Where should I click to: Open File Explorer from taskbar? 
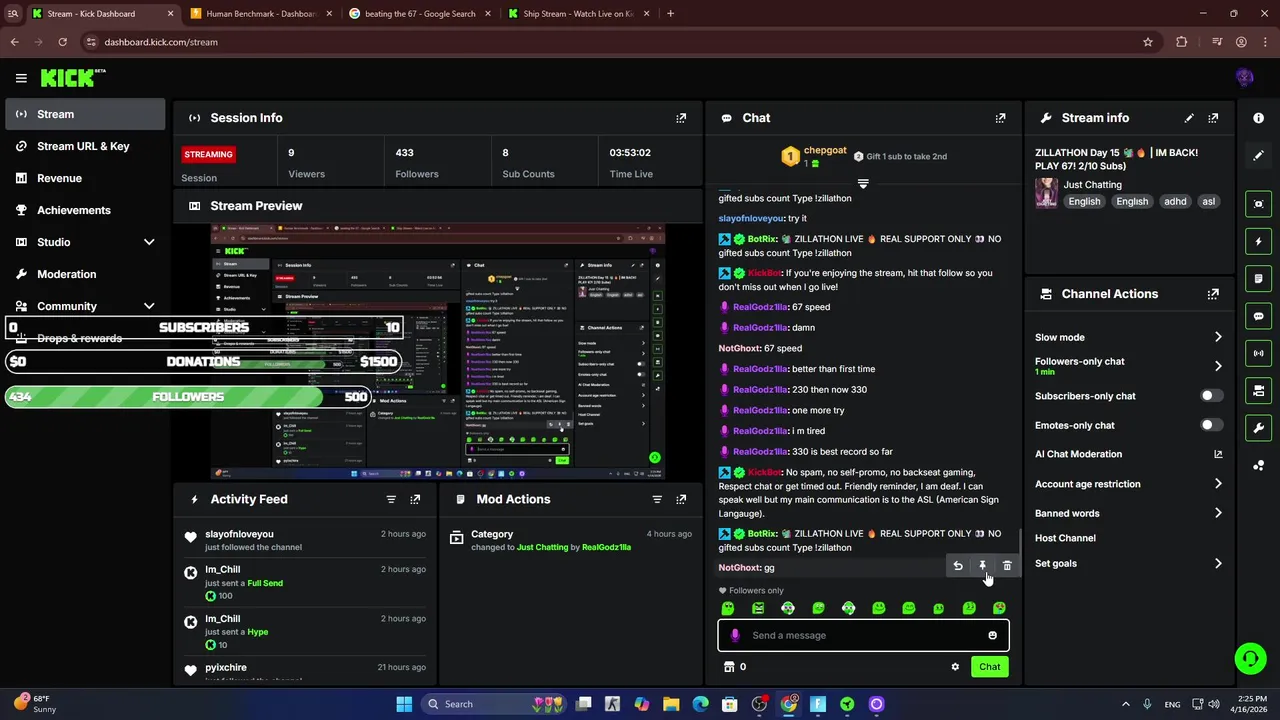pos(671,704)
